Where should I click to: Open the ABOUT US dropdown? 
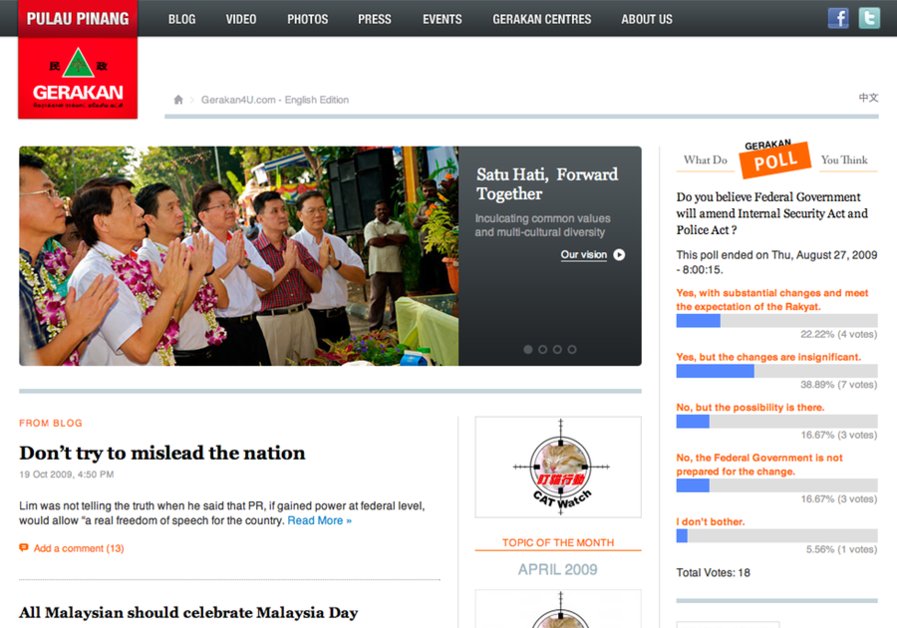coord(646,18)
